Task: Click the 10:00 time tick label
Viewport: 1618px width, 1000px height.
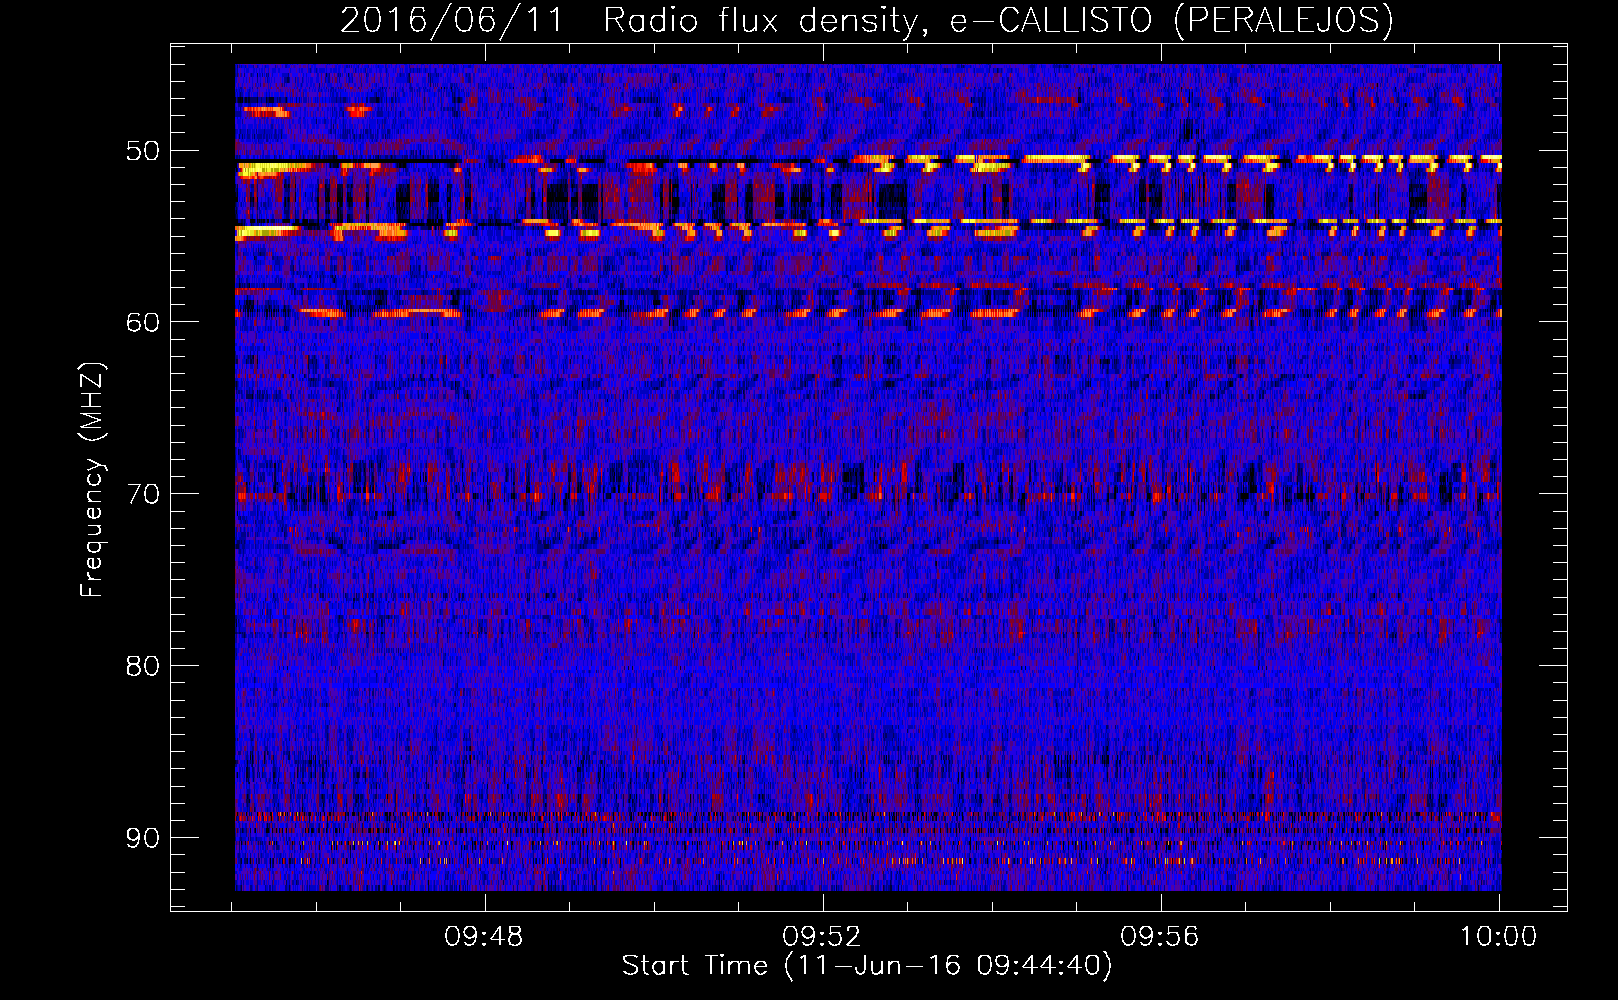Action: coord(1498,937)
